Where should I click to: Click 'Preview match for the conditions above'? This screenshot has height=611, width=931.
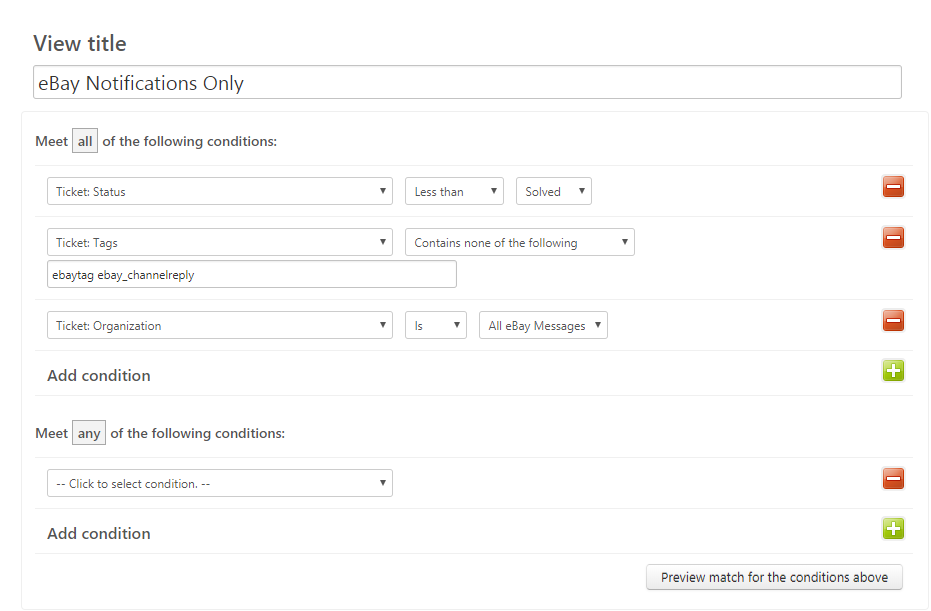click(x=774, y=577)
